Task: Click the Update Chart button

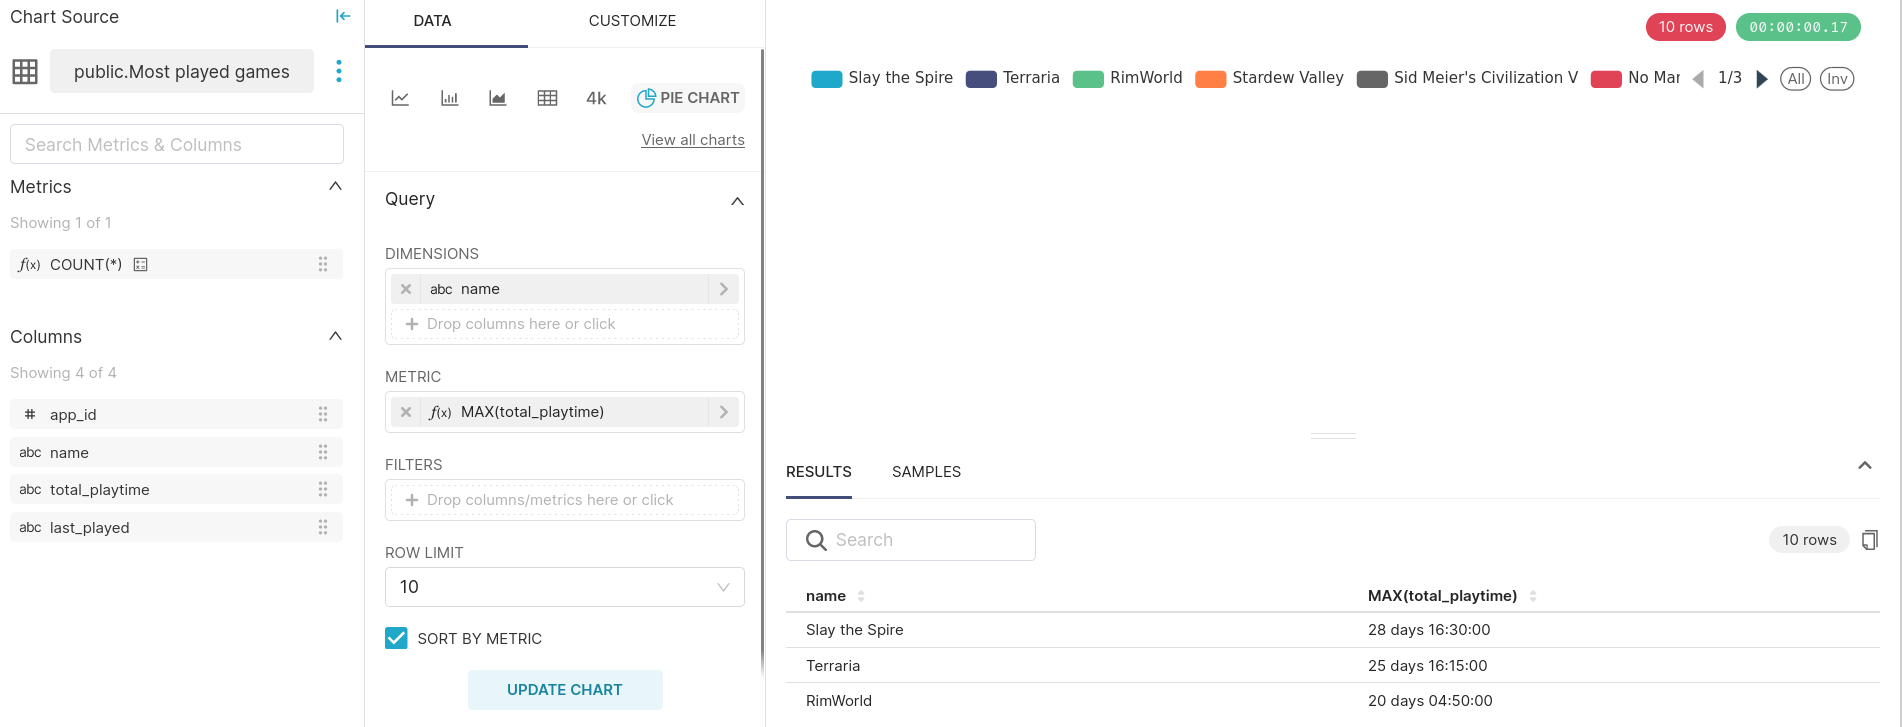Action: tap(565, 690)
